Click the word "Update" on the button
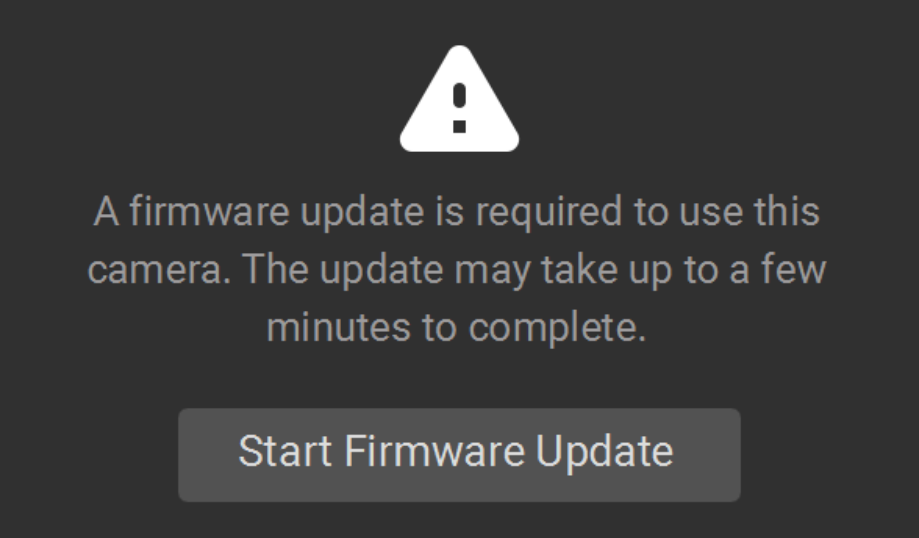This screenshot has width=919, height=538. (x=604, y=452)
